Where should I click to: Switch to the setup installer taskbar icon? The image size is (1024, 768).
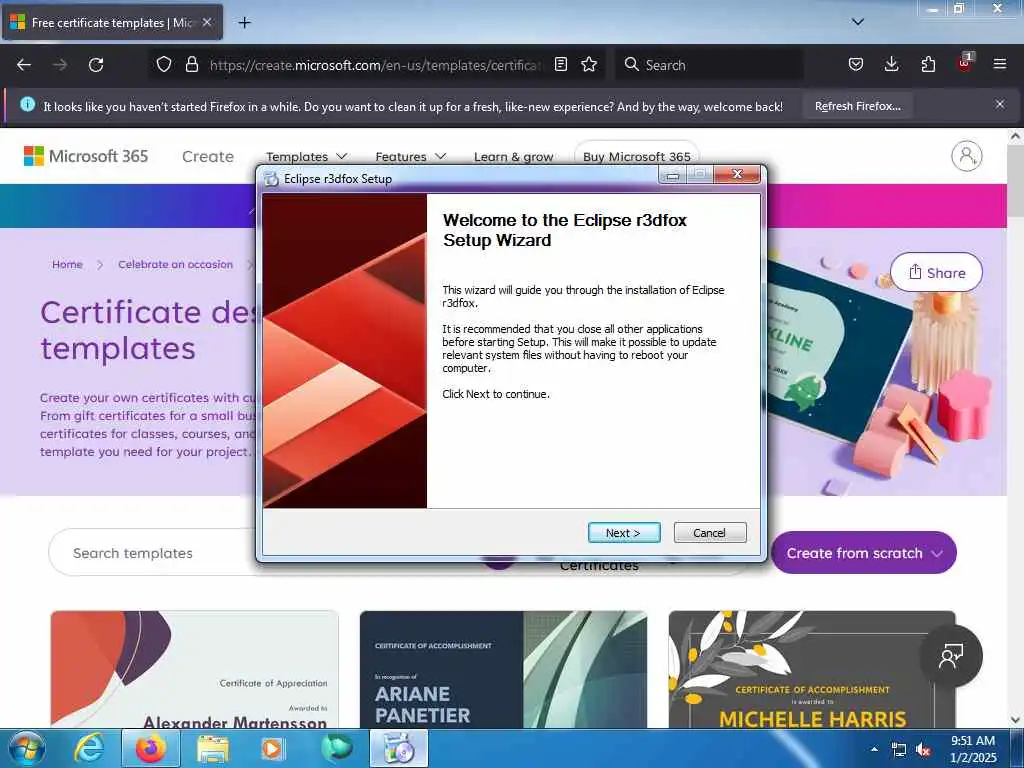[x=399, y=748]
